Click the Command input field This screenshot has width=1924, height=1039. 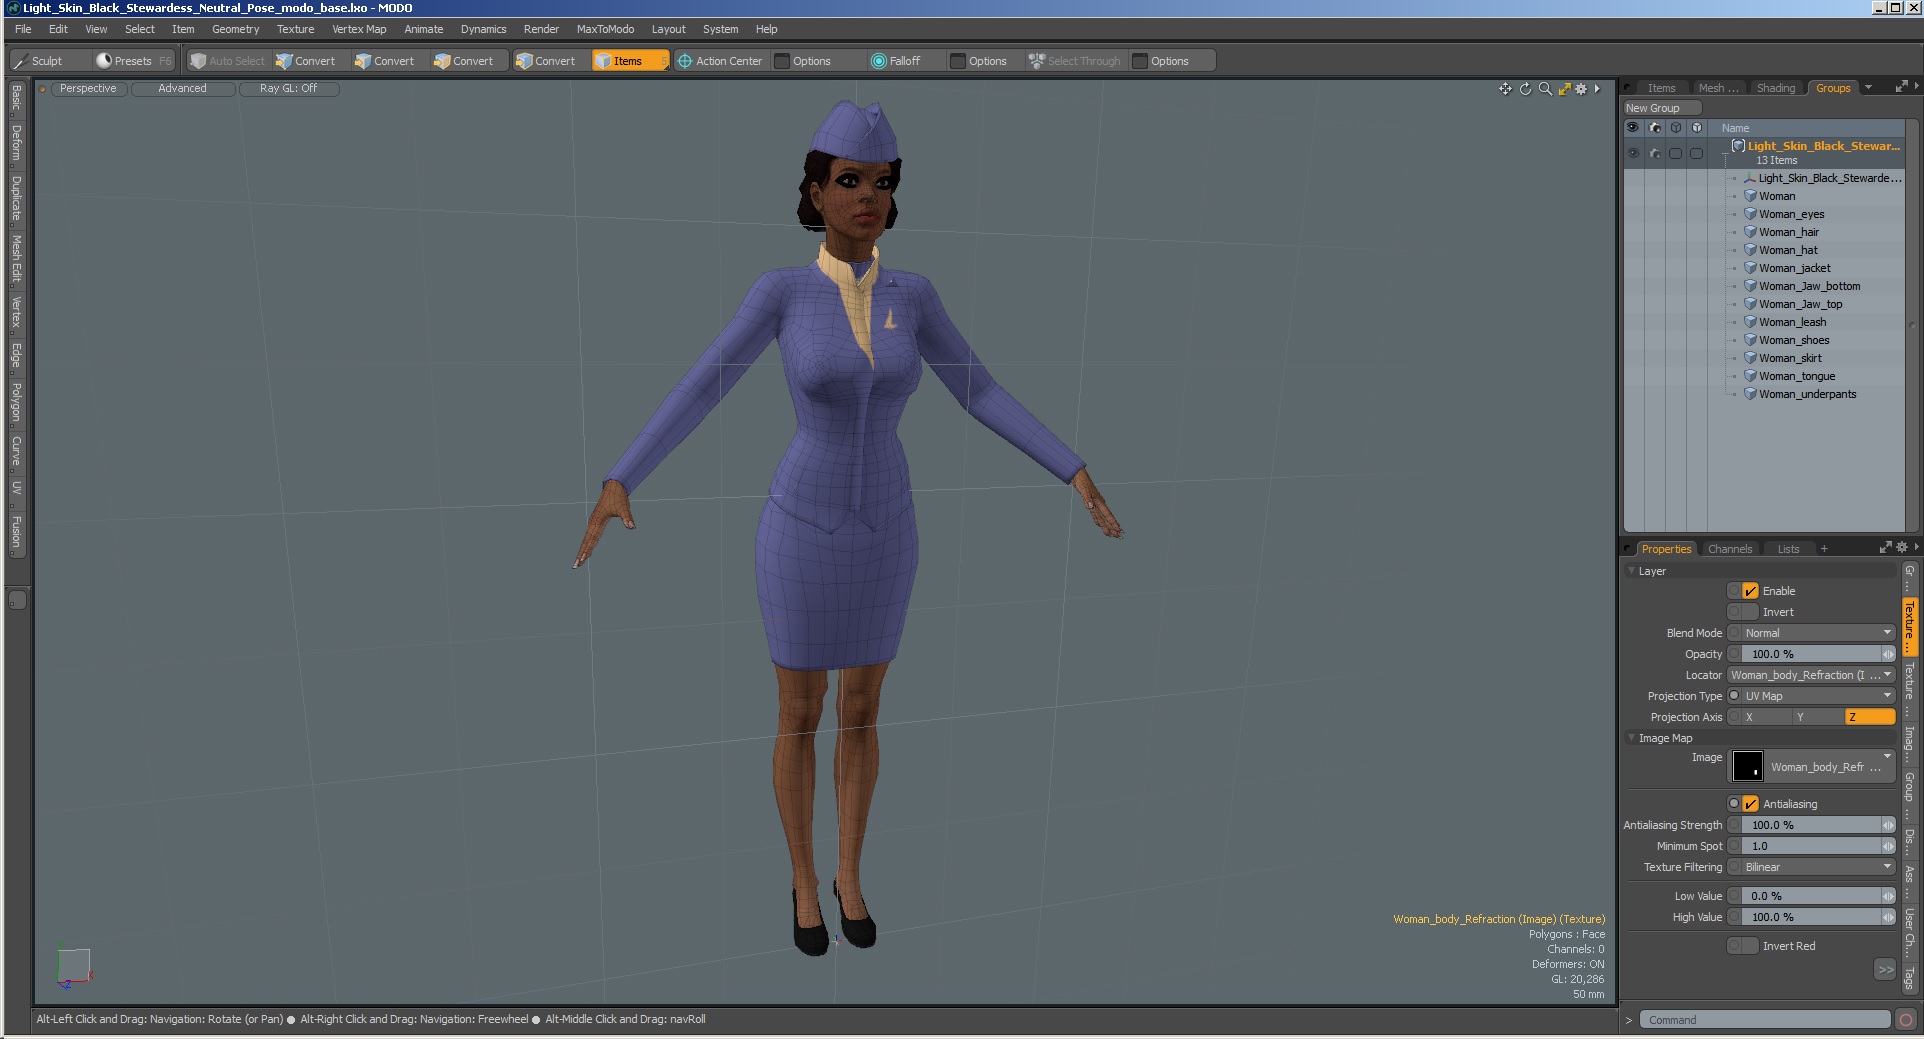pos(1765,1020)
